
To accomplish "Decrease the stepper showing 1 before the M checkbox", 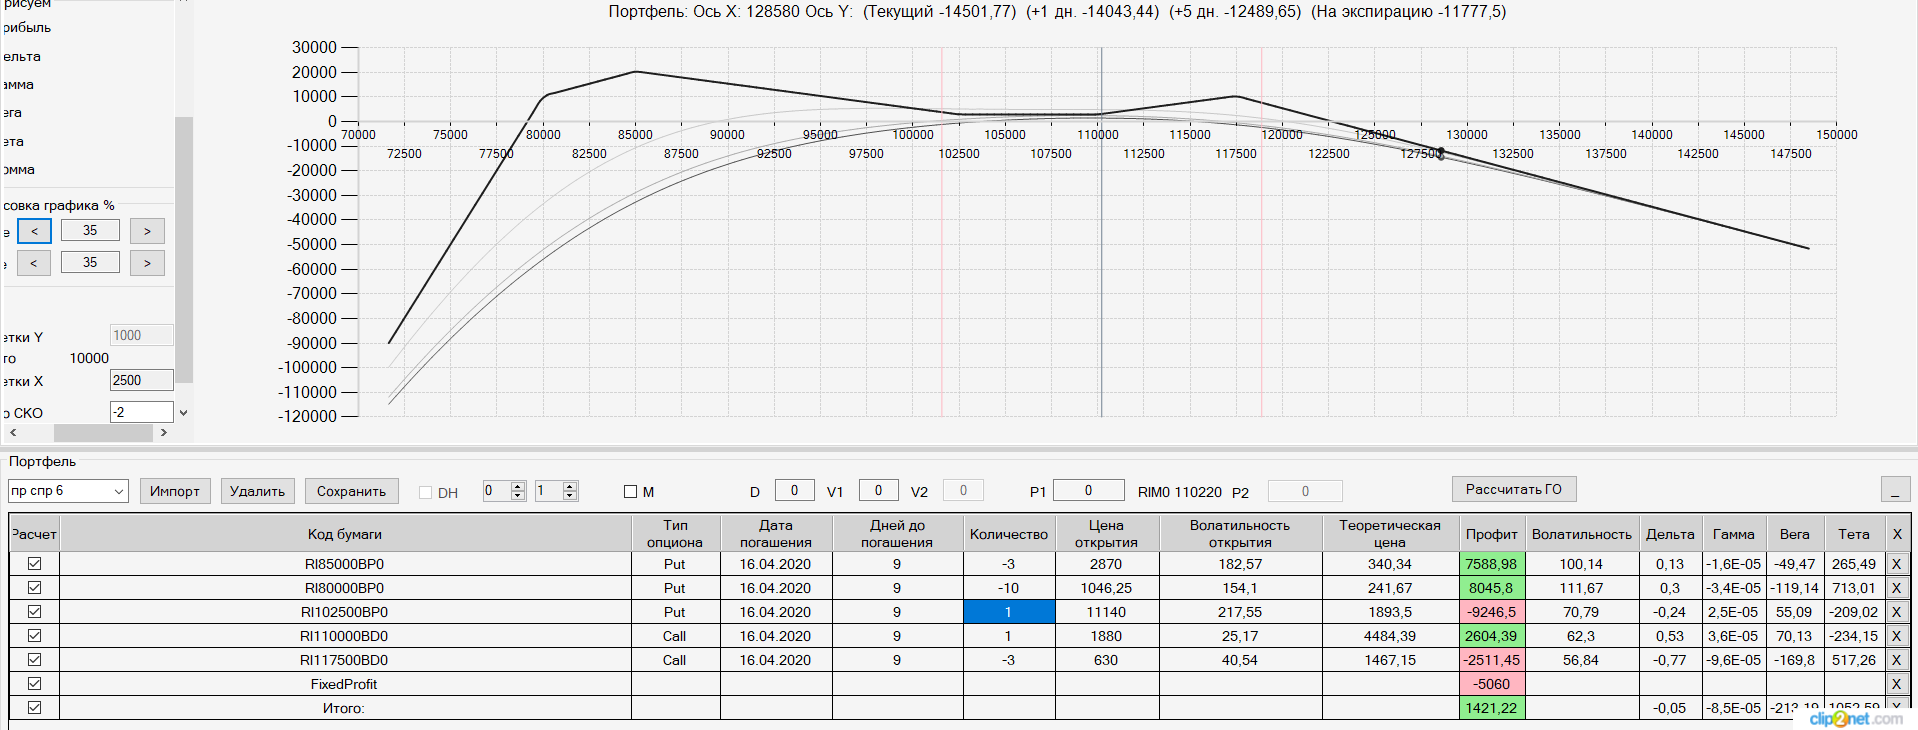I will (570, 496).
